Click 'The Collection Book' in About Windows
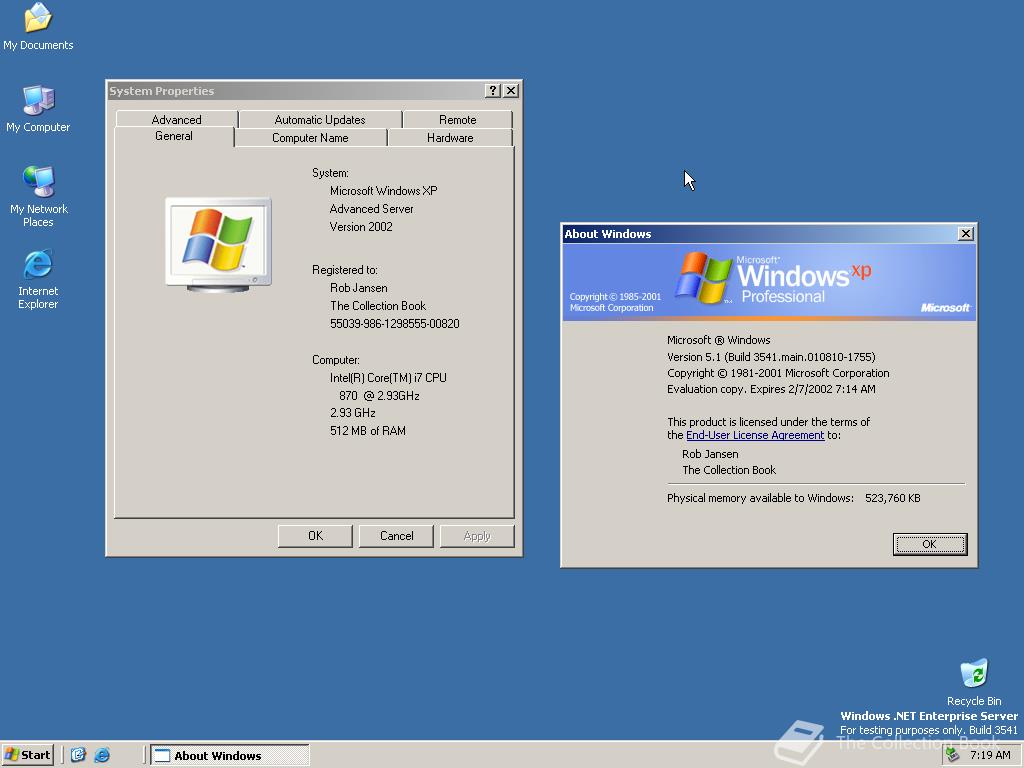The width and height of the screenshot is (1024, 768). point(729,470)
